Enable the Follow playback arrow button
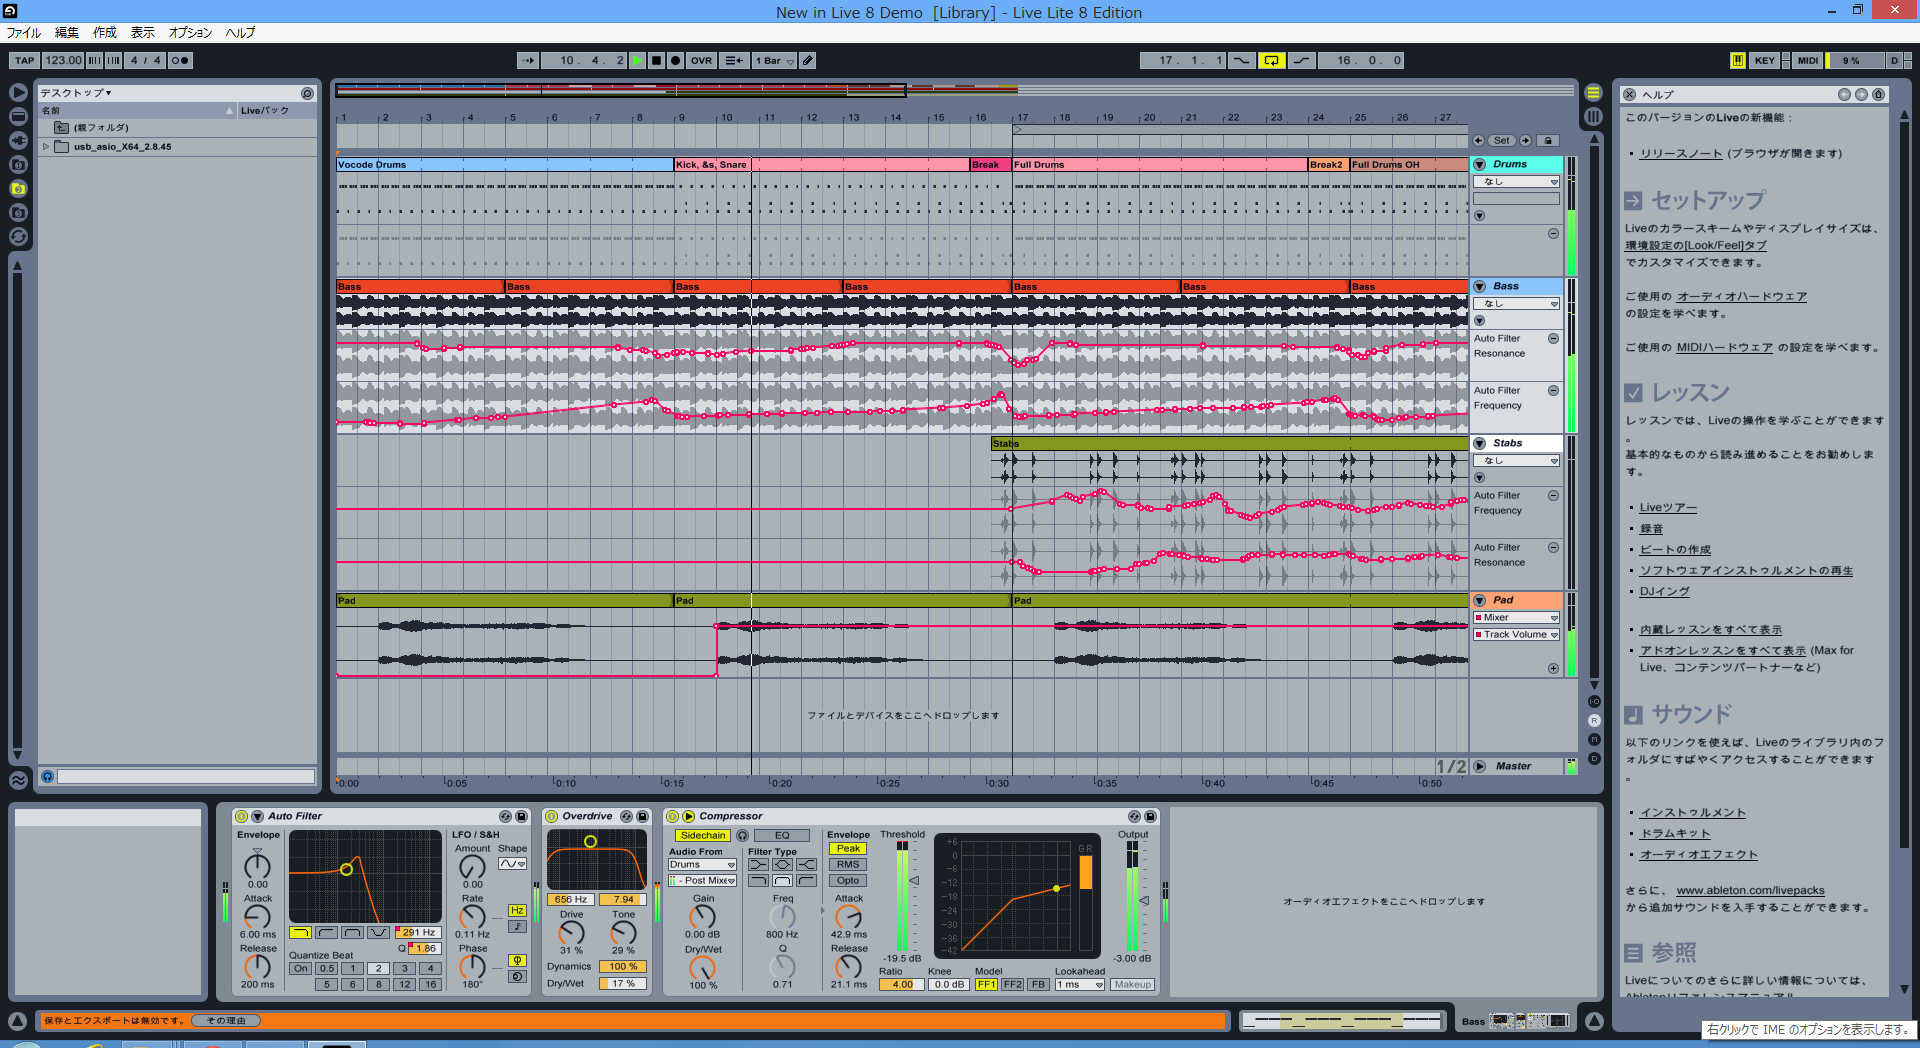Image resolution: width=1920 pixels, height=1048 pixels. point(527,61)
